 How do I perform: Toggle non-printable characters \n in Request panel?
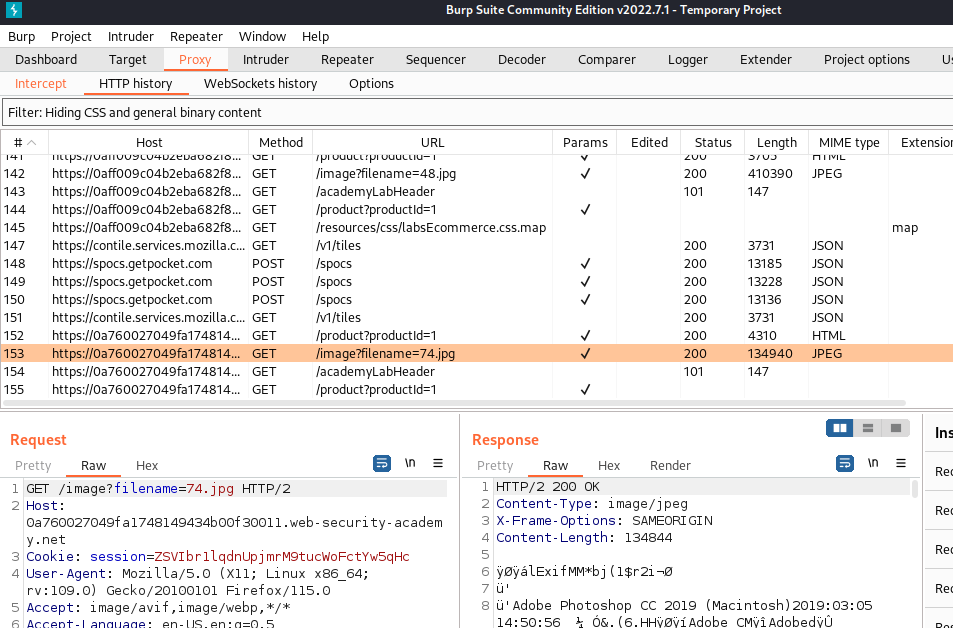(410, 463)
